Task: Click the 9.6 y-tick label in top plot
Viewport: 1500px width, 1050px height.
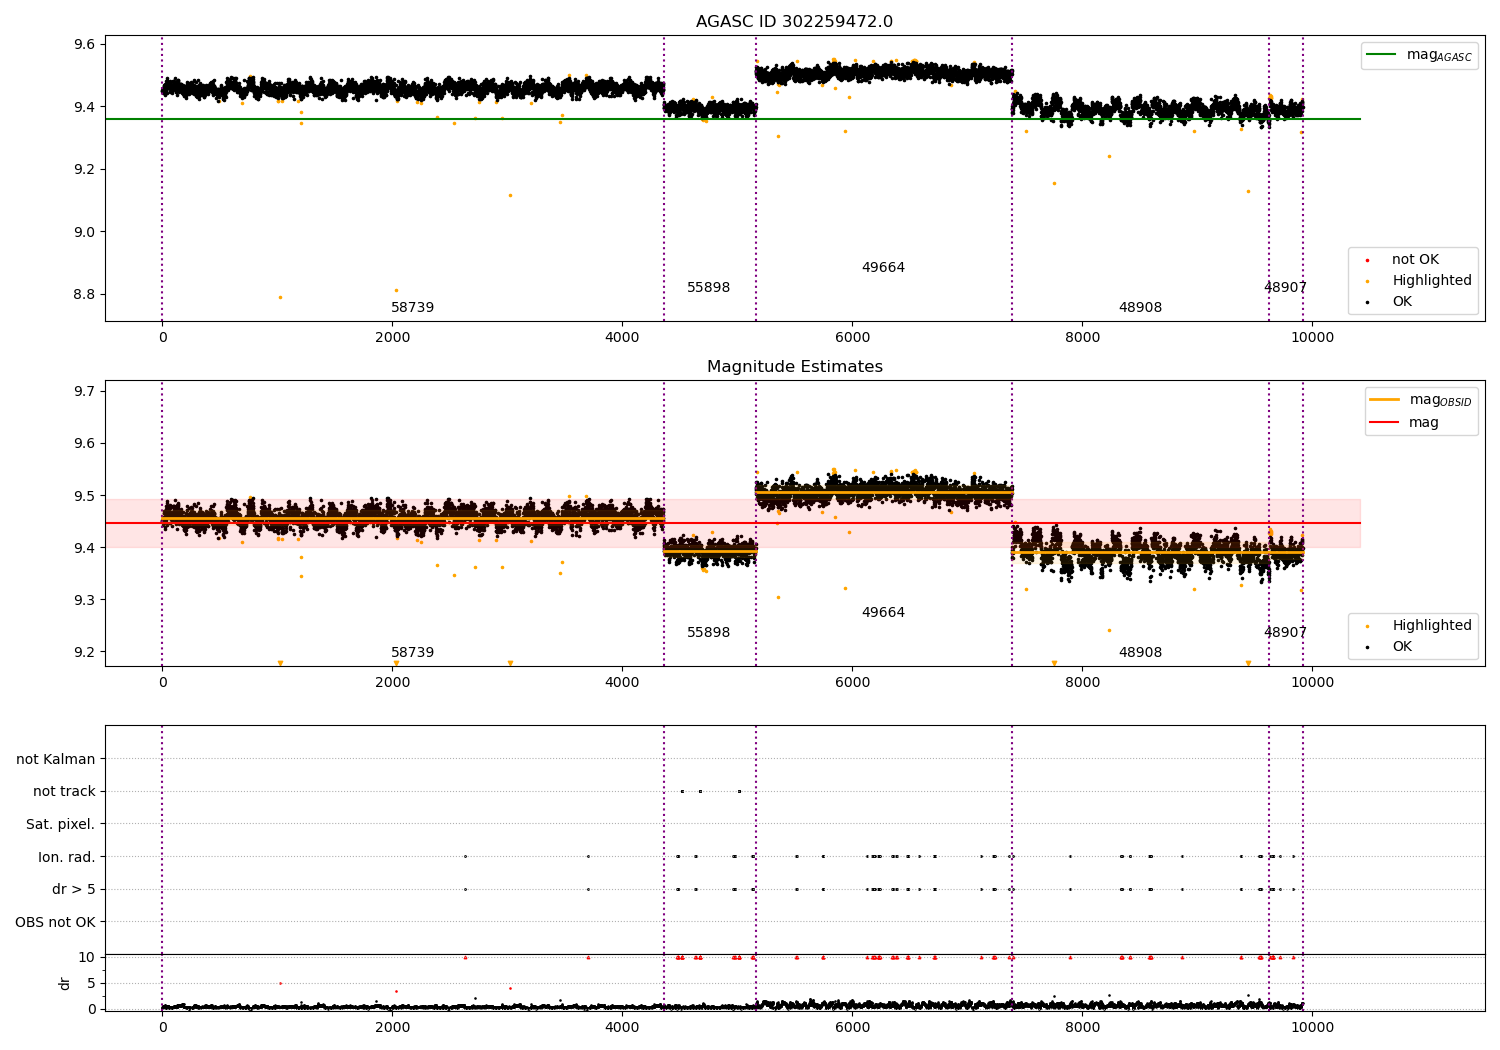Action: 84,45
